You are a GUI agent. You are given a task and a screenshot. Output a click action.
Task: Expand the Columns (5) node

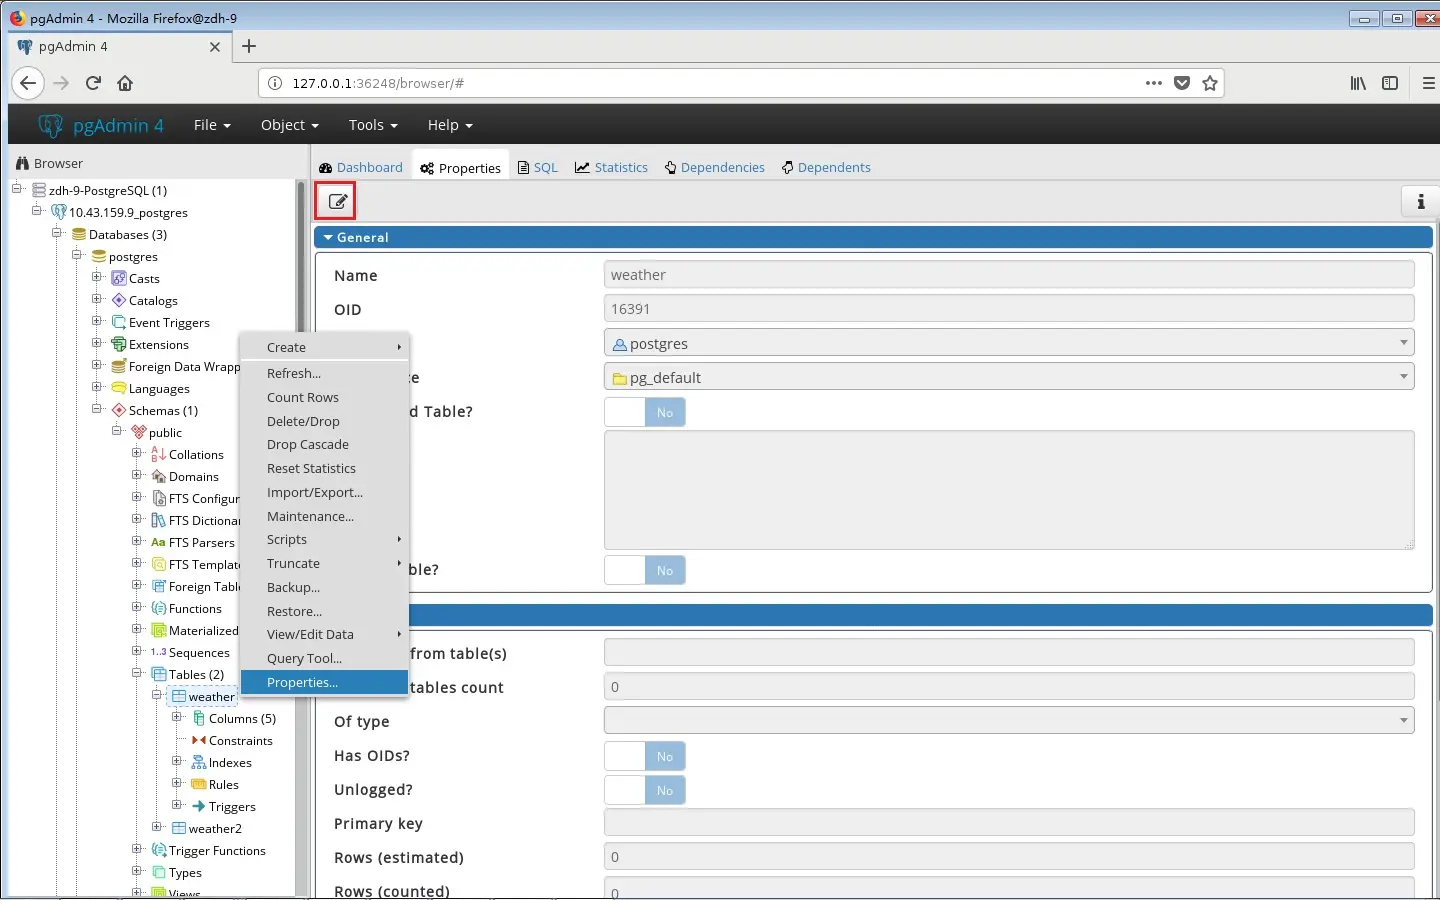click(x=177, y=717)
